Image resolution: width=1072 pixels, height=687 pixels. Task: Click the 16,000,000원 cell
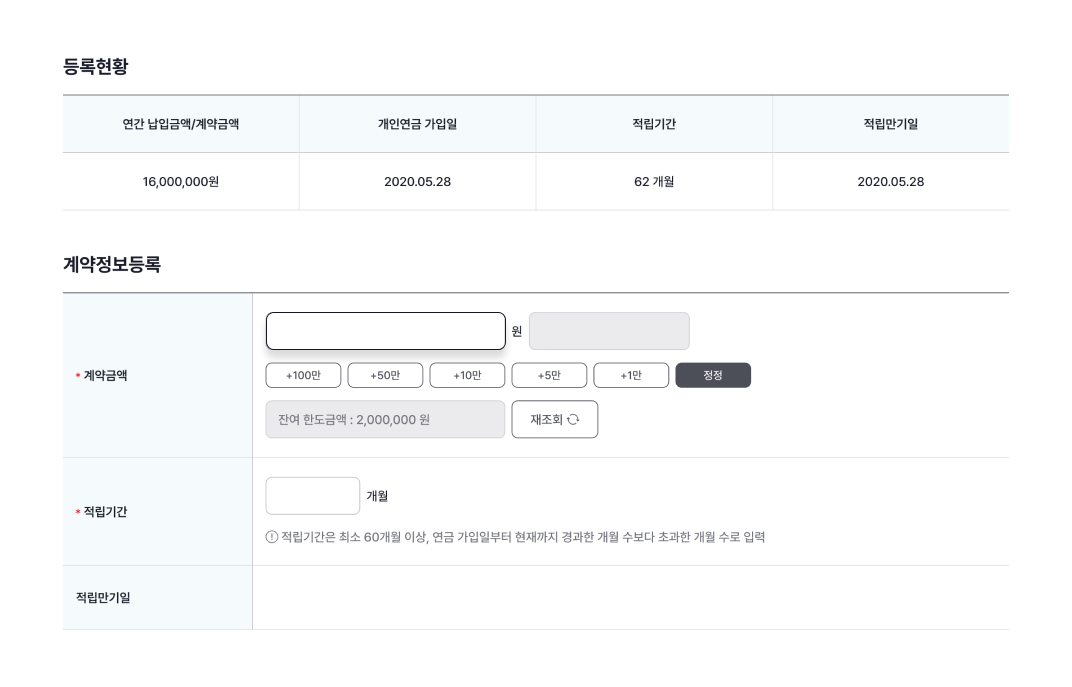tap(180, 181)
